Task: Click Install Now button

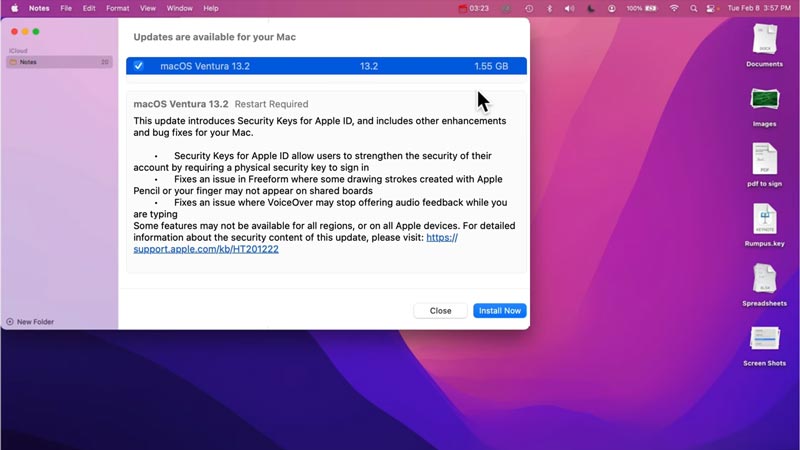Action: (x=499, y=311)
